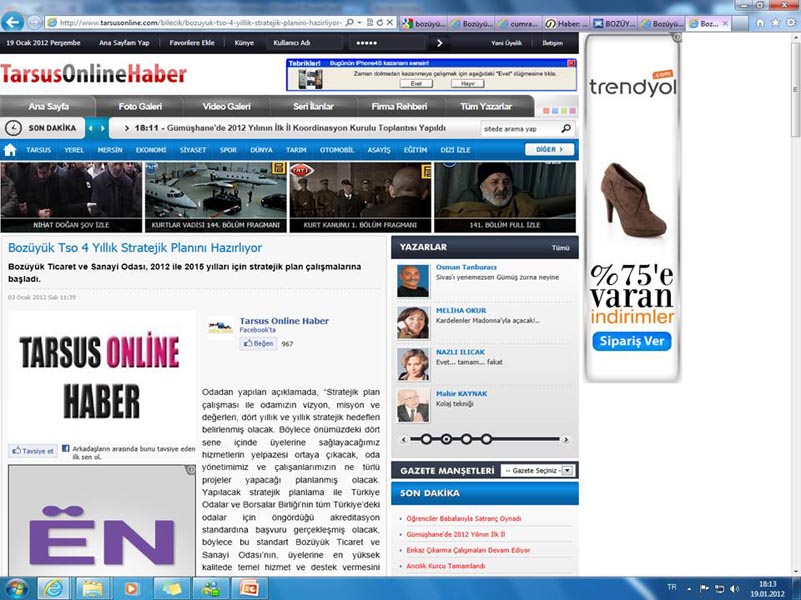Pick the green theme color swatch
The height and width of the screenshot is (600, 801).
click(564, 111)
